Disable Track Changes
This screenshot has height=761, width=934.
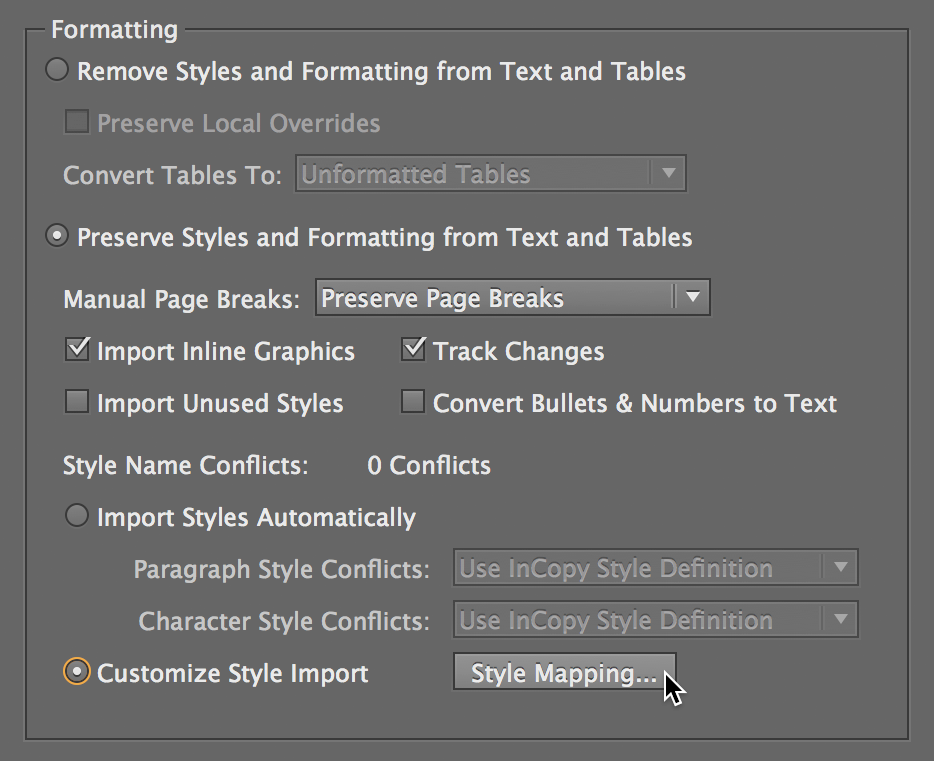(x=413, y=349)
